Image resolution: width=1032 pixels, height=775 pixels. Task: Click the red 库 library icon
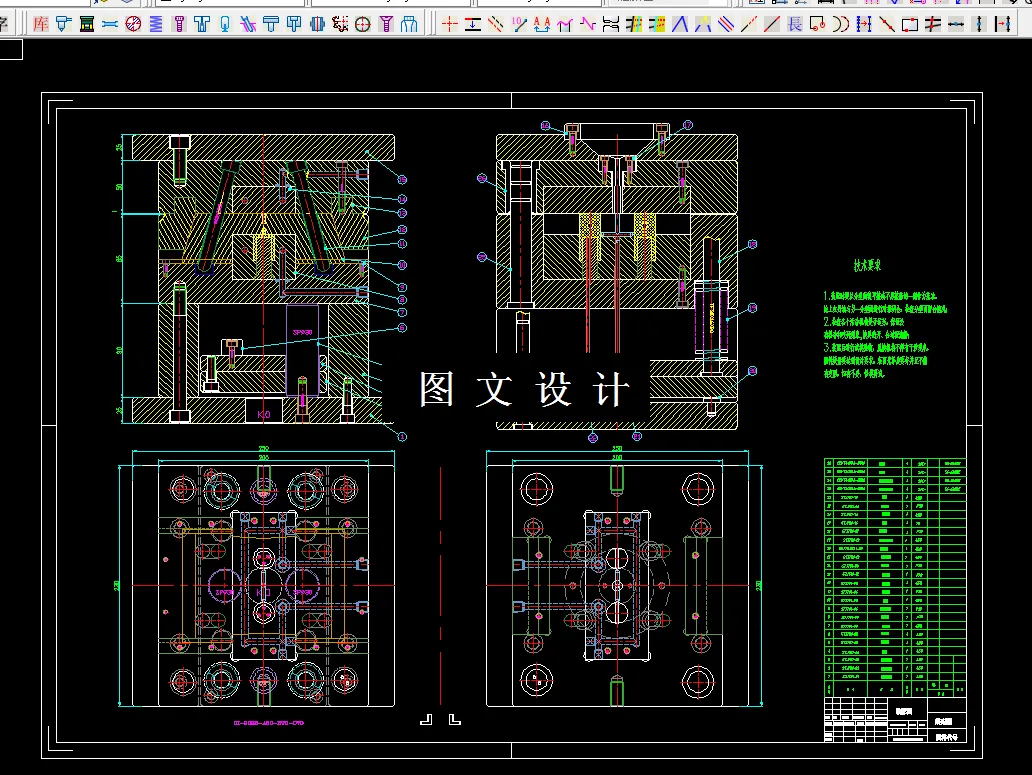point(40,23)
